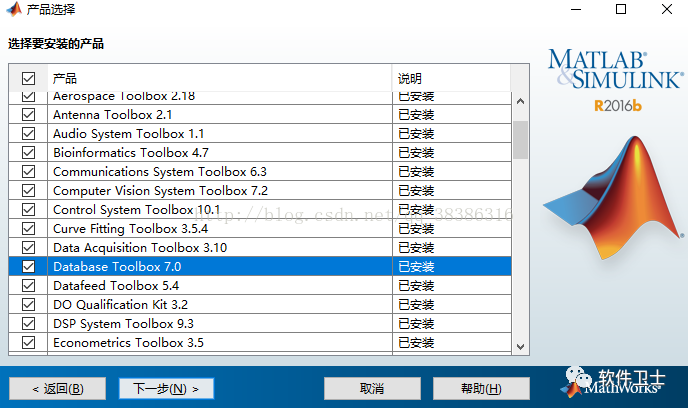This screenshot has width=688, height=408.
Task: Click the product list scrollbar thumb
Action: [x=520, y=140]
